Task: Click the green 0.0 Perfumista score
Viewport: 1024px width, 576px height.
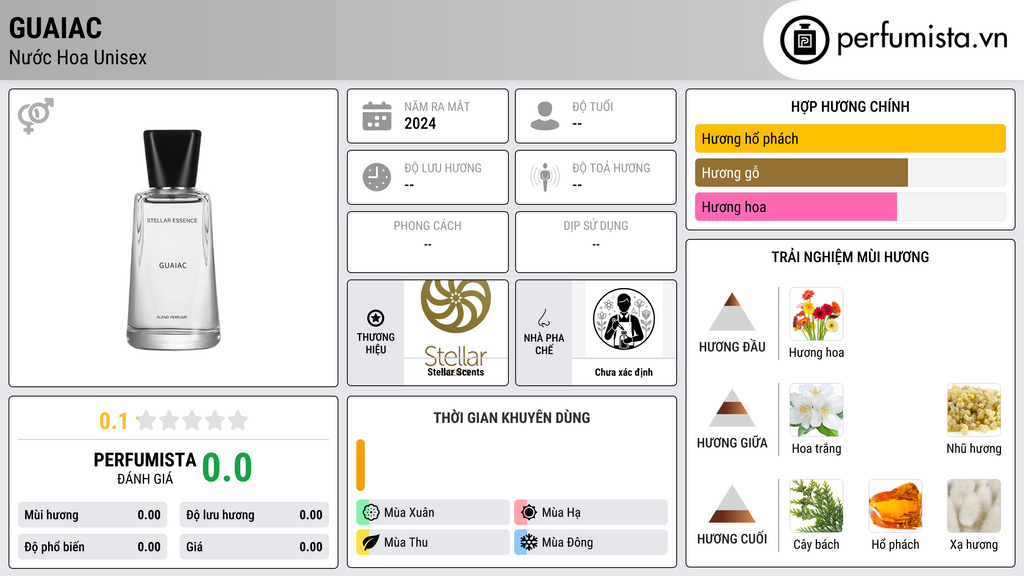Action: 227,468
